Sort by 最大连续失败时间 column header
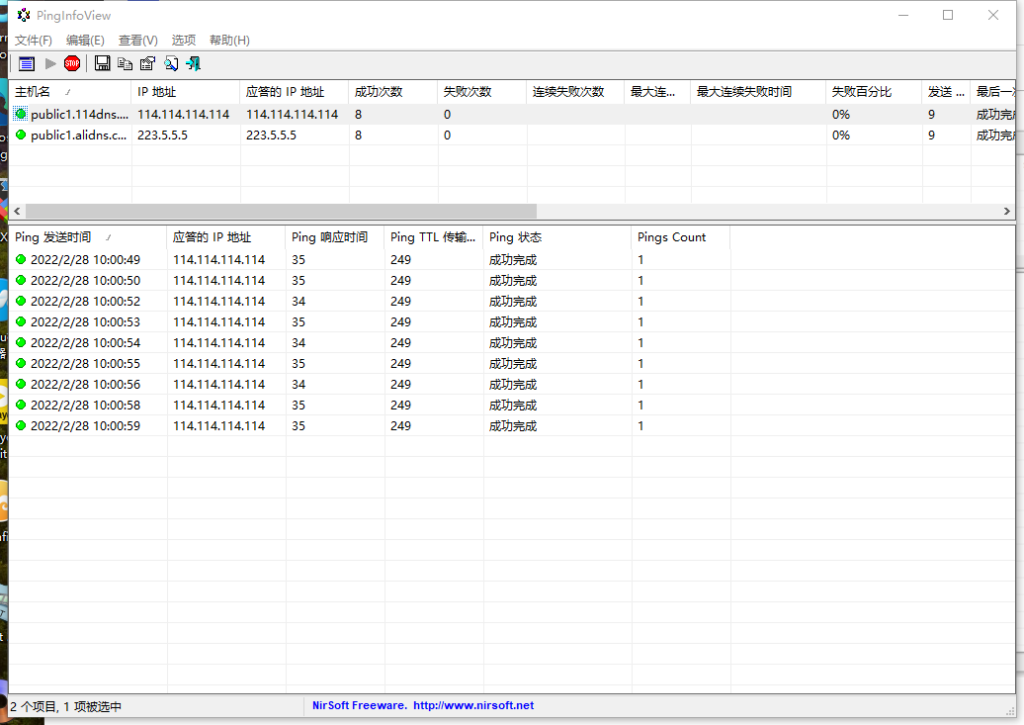This screenshot has width=1024, height=725. tap(758, 92)
